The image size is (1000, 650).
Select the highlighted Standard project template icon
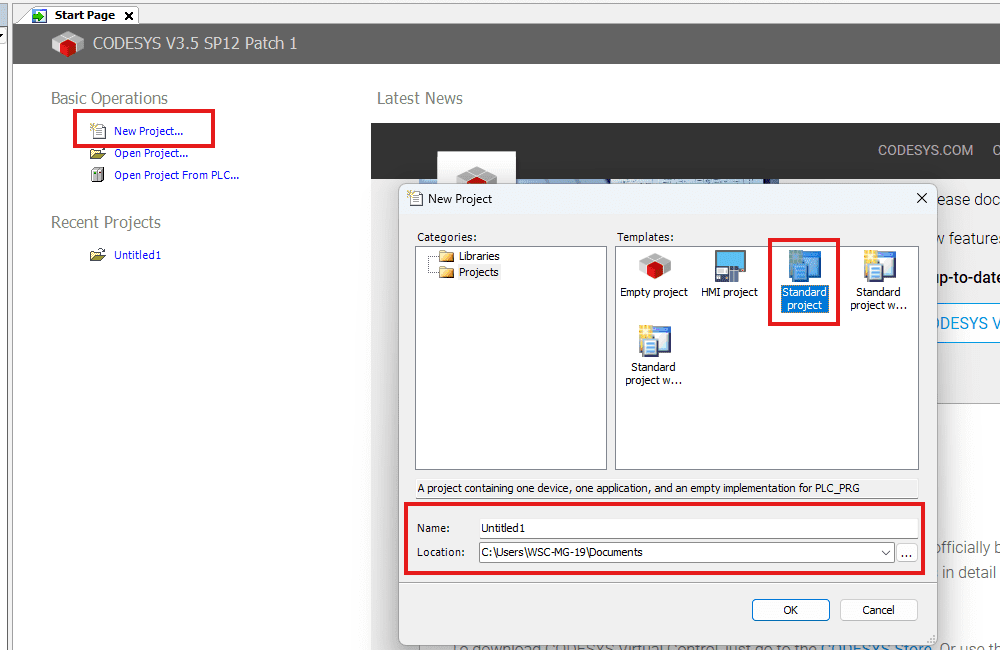coord(804,266)
